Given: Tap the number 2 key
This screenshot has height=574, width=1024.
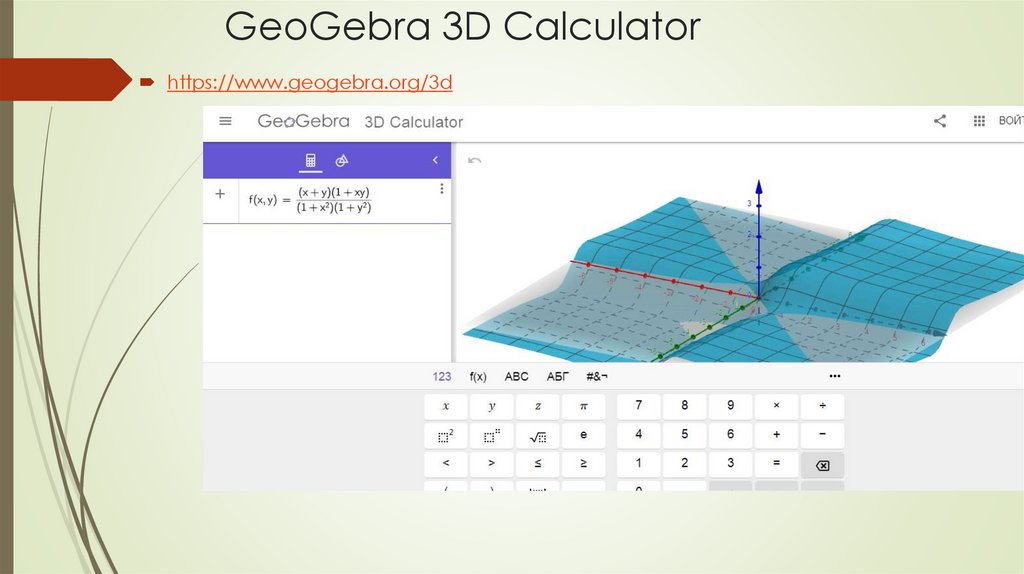Looking at the screenshot, I should pyautogui.click(x=684, y=464).
